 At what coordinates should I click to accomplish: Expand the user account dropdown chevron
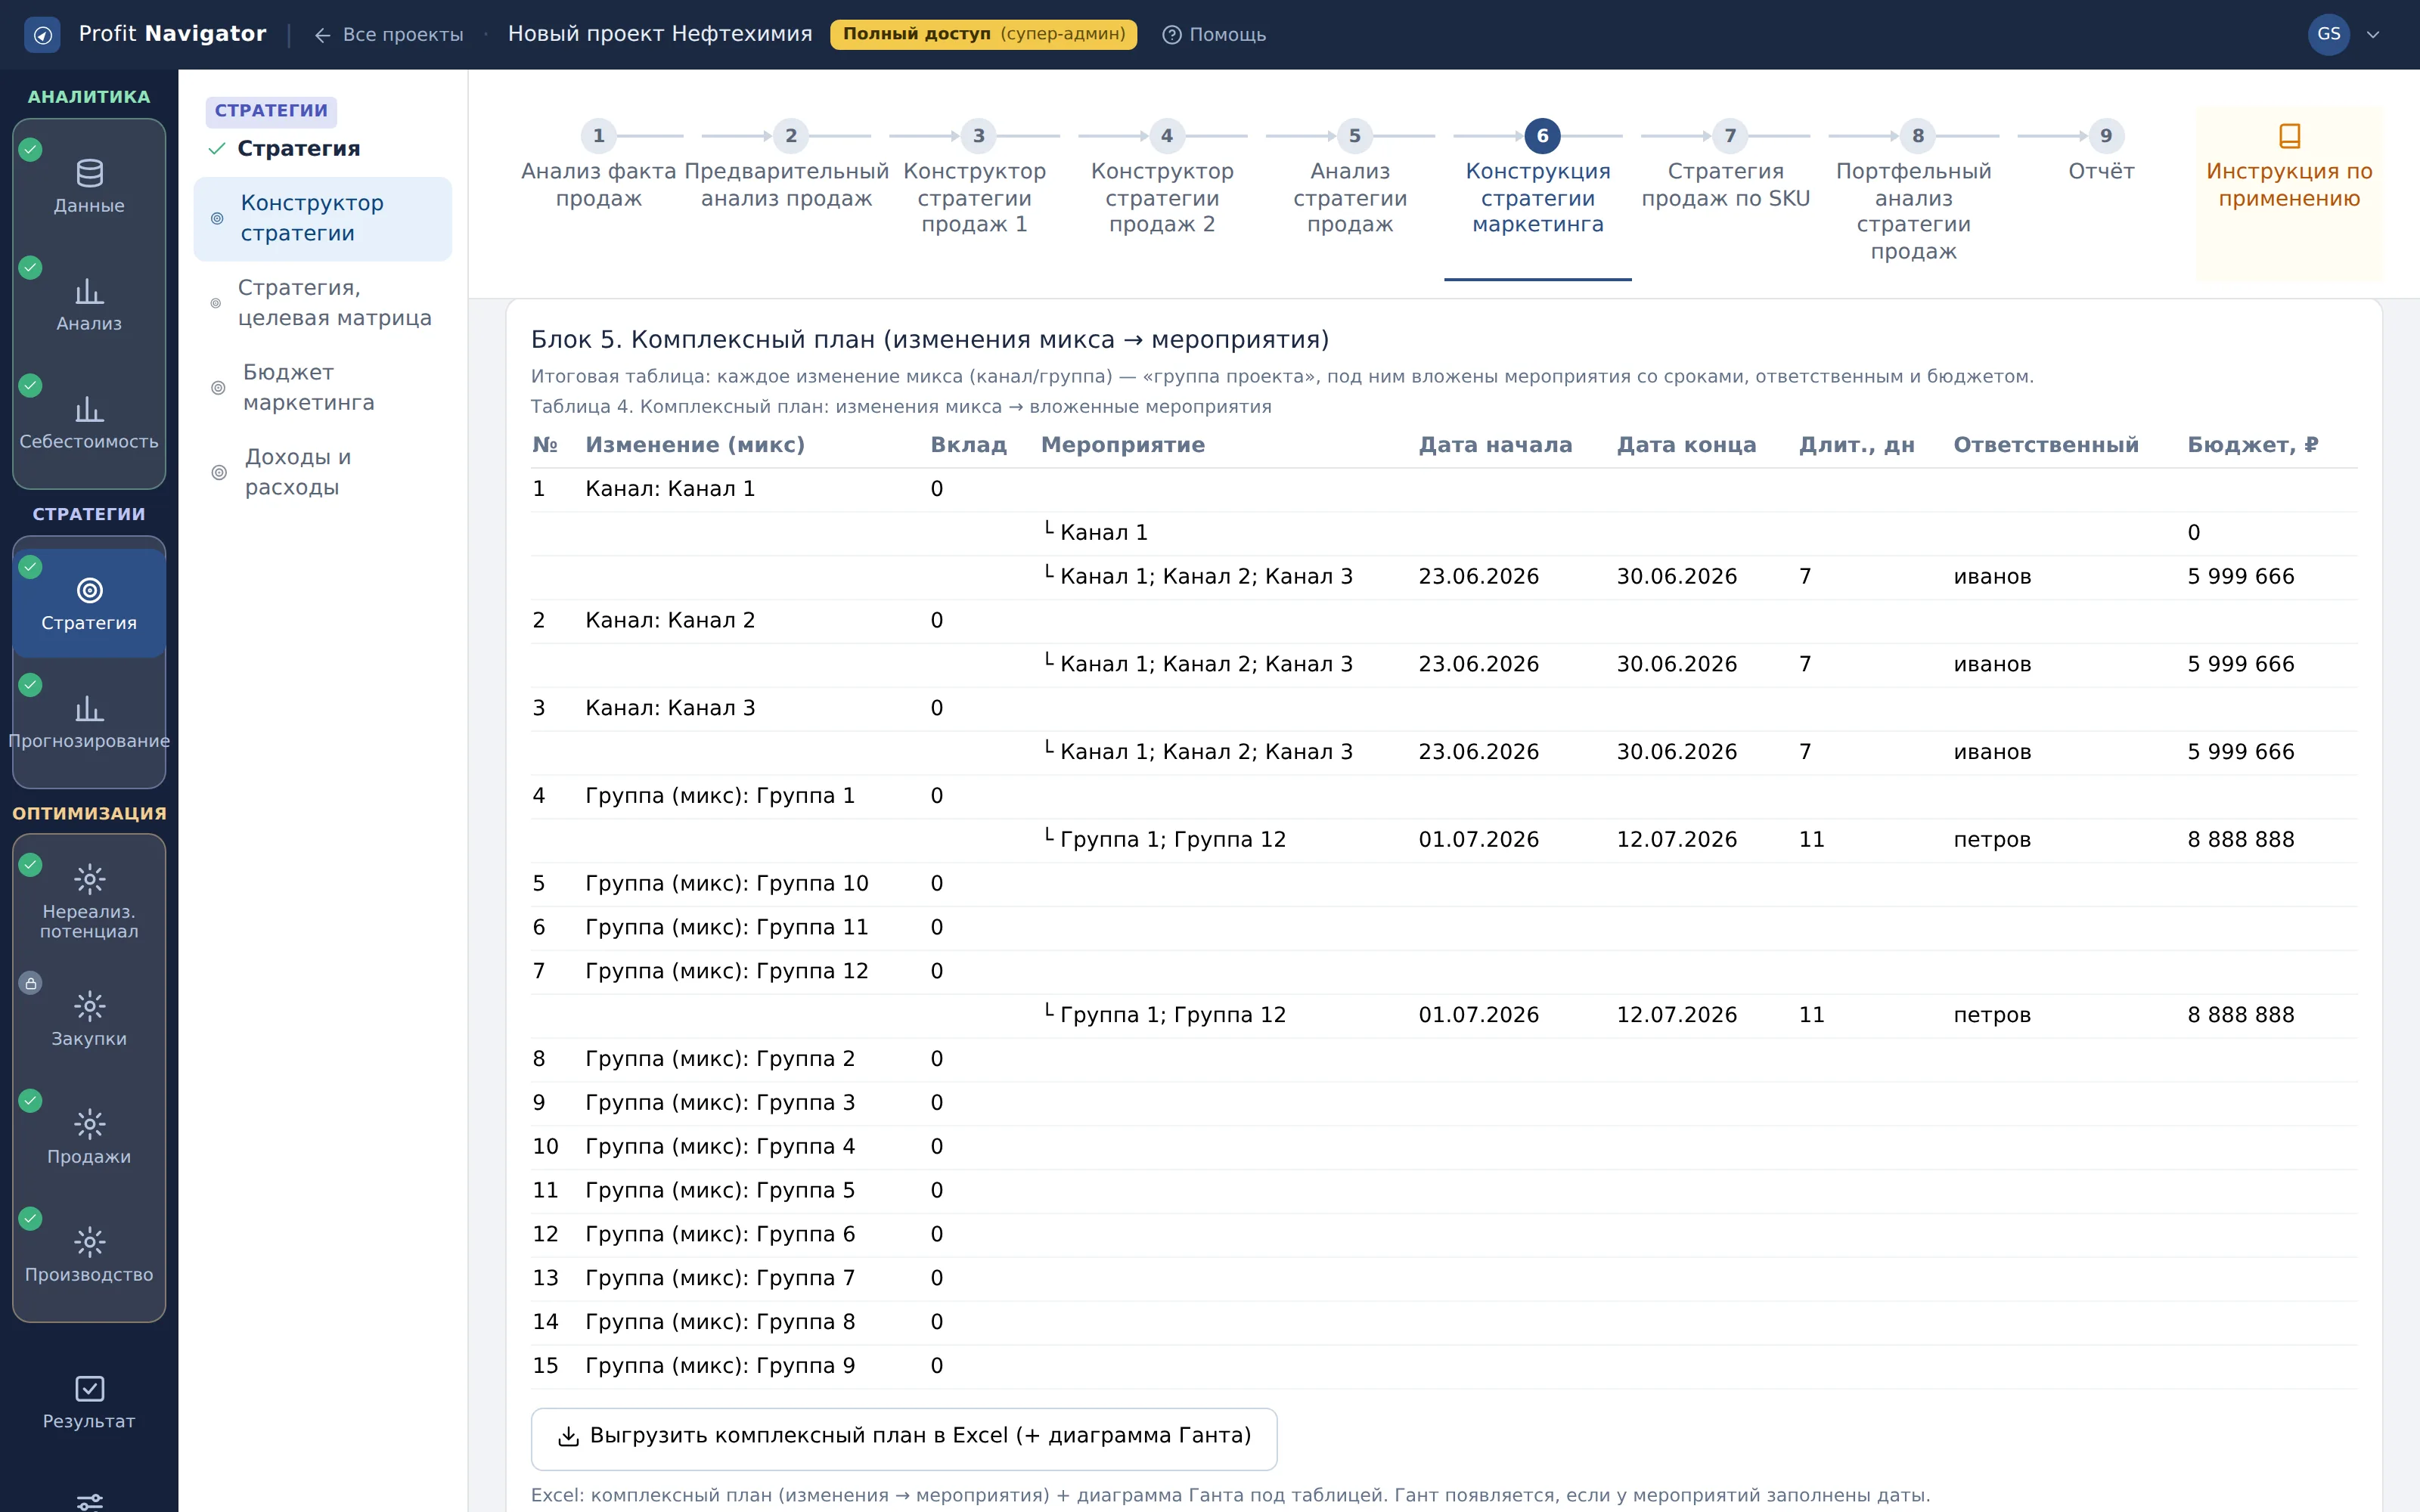(x=2373, y=35)
